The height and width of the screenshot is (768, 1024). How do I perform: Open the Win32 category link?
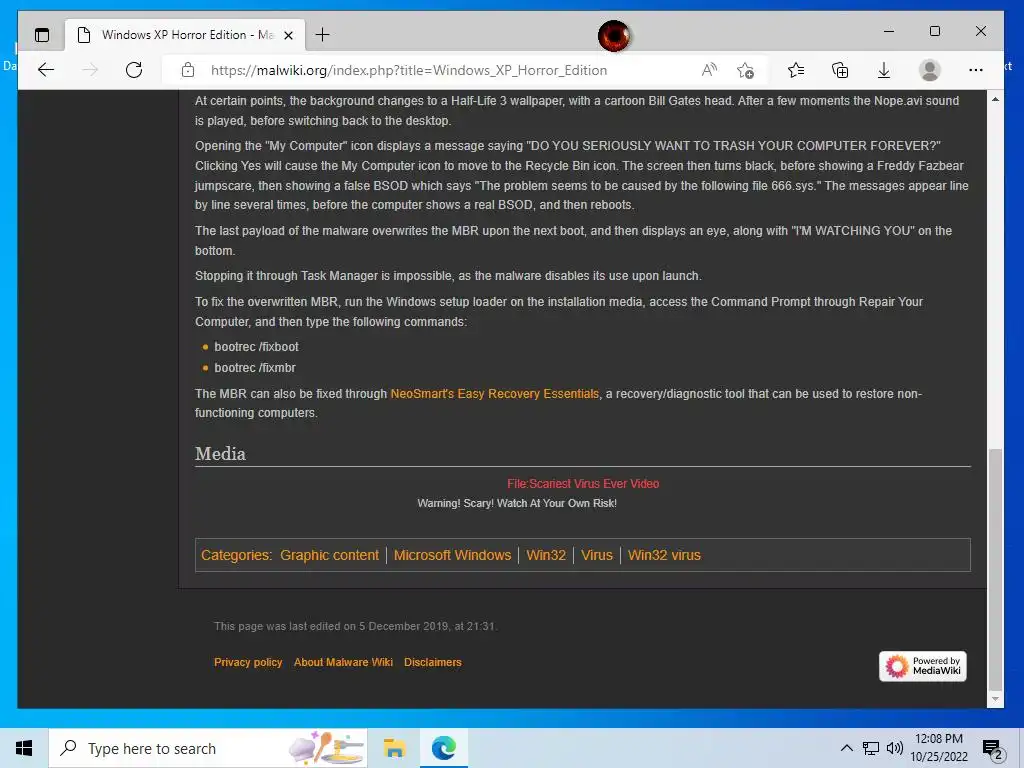(x=546, y=555)
